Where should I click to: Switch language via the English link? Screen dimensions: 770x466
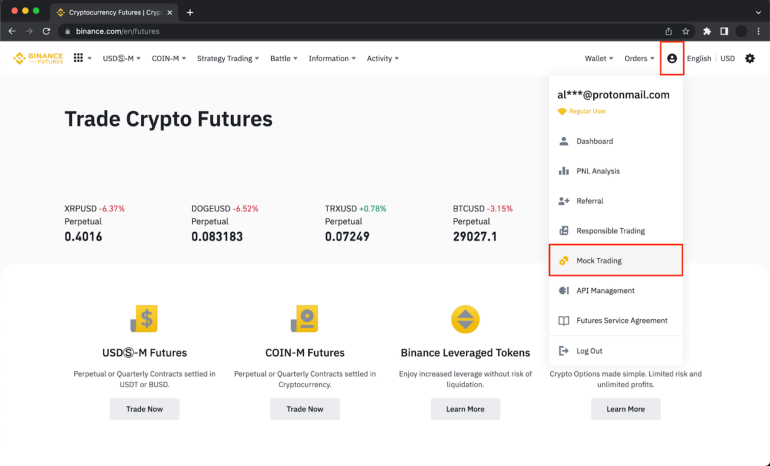click(699, 58)
